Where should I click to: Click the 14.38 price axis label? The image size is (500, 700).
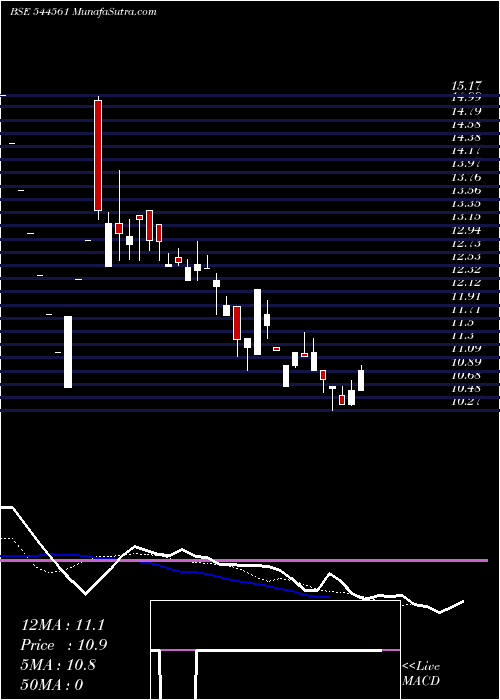coord(466,138)
